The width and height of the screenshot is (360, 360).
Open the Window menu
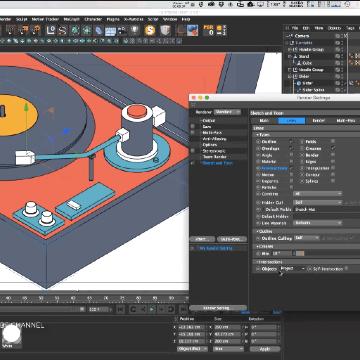[171, 19]
